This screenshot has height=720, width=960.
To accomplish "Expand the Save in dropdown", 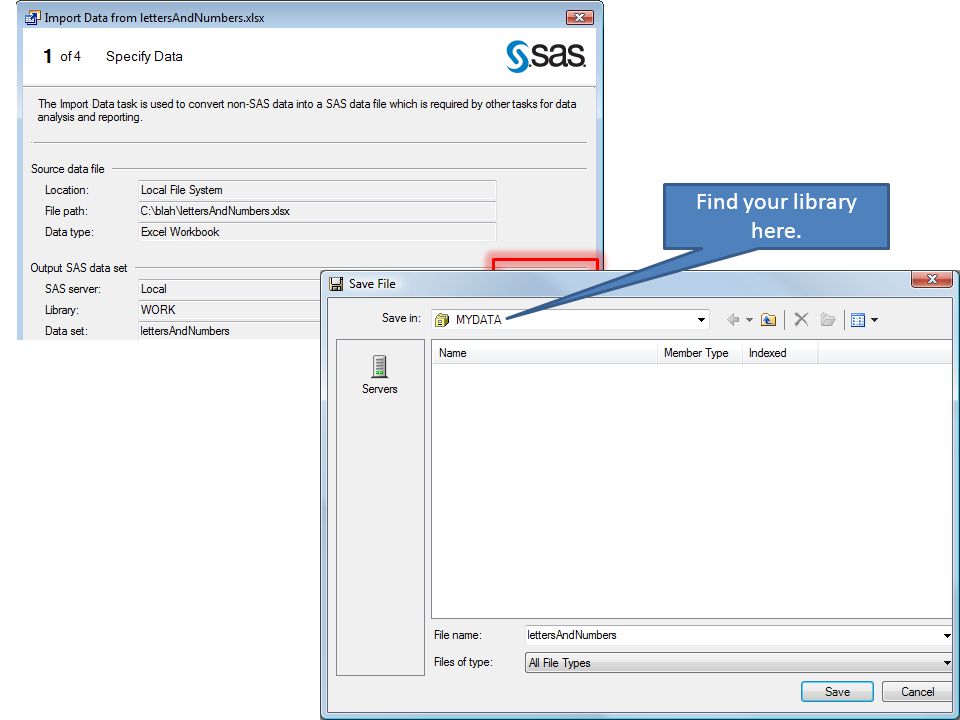I will point(701,320).
